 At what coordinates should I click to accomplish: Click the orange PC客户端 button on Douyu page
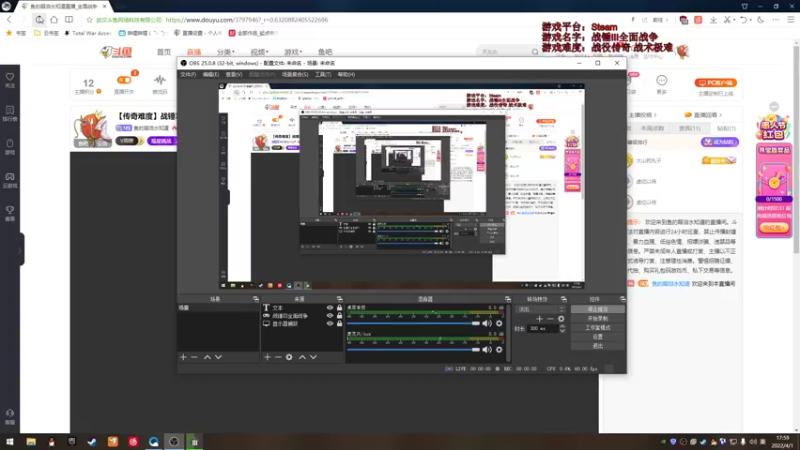coord(715,83)
